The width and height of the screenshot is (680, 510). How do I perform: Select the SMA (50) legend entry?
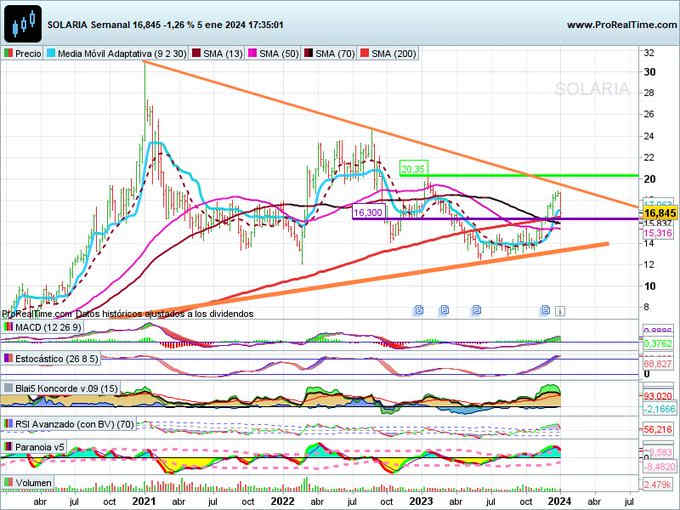tap(274, 54)
